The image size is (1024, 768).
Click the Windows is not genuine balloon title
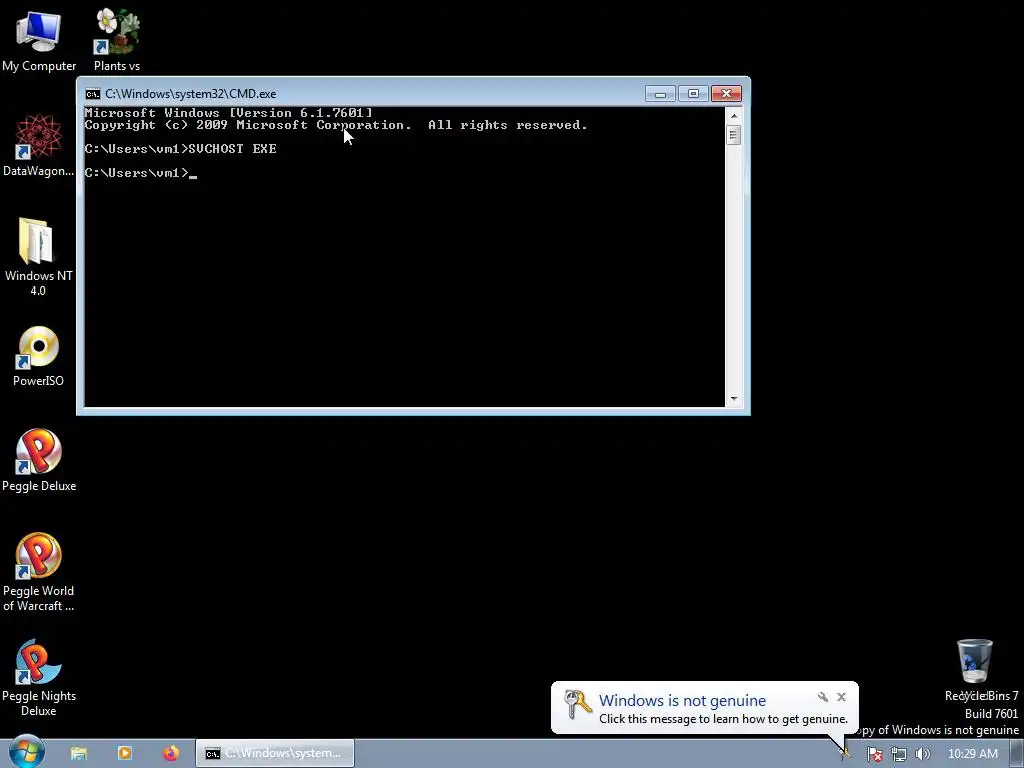pyautogui.click(x=682, y=700)
